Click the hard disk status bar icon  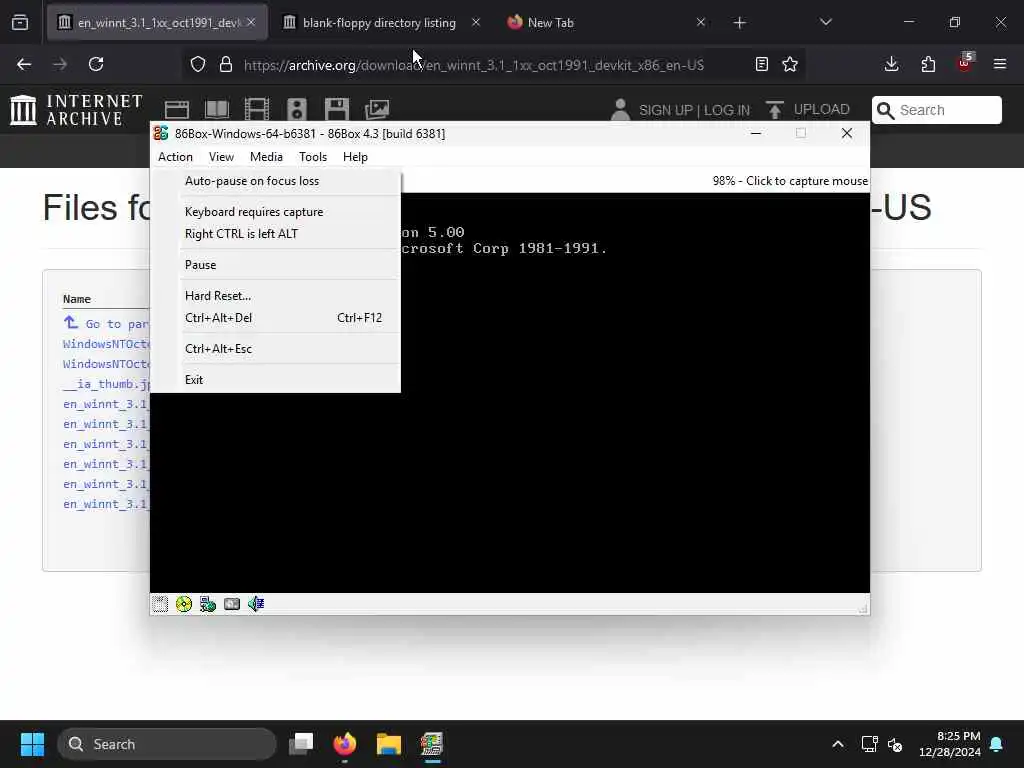(232, 604)
